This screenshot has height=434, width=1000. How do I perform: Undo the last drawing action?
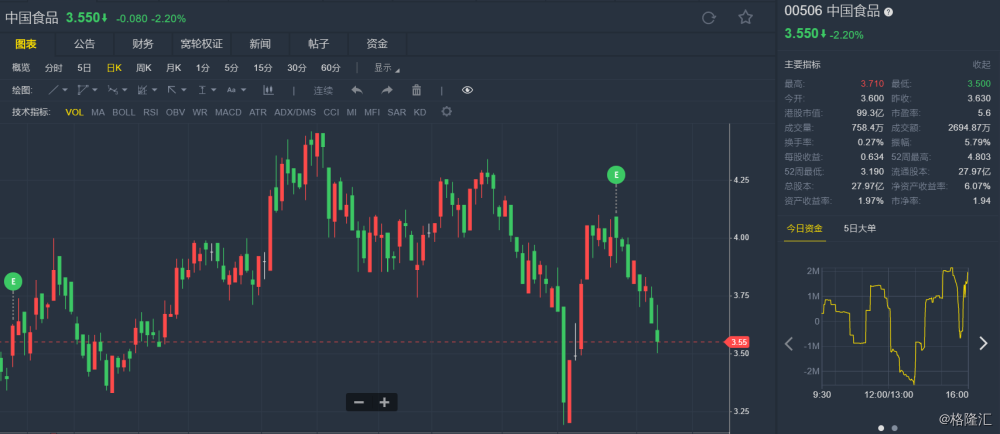click(x=357, y=90)
